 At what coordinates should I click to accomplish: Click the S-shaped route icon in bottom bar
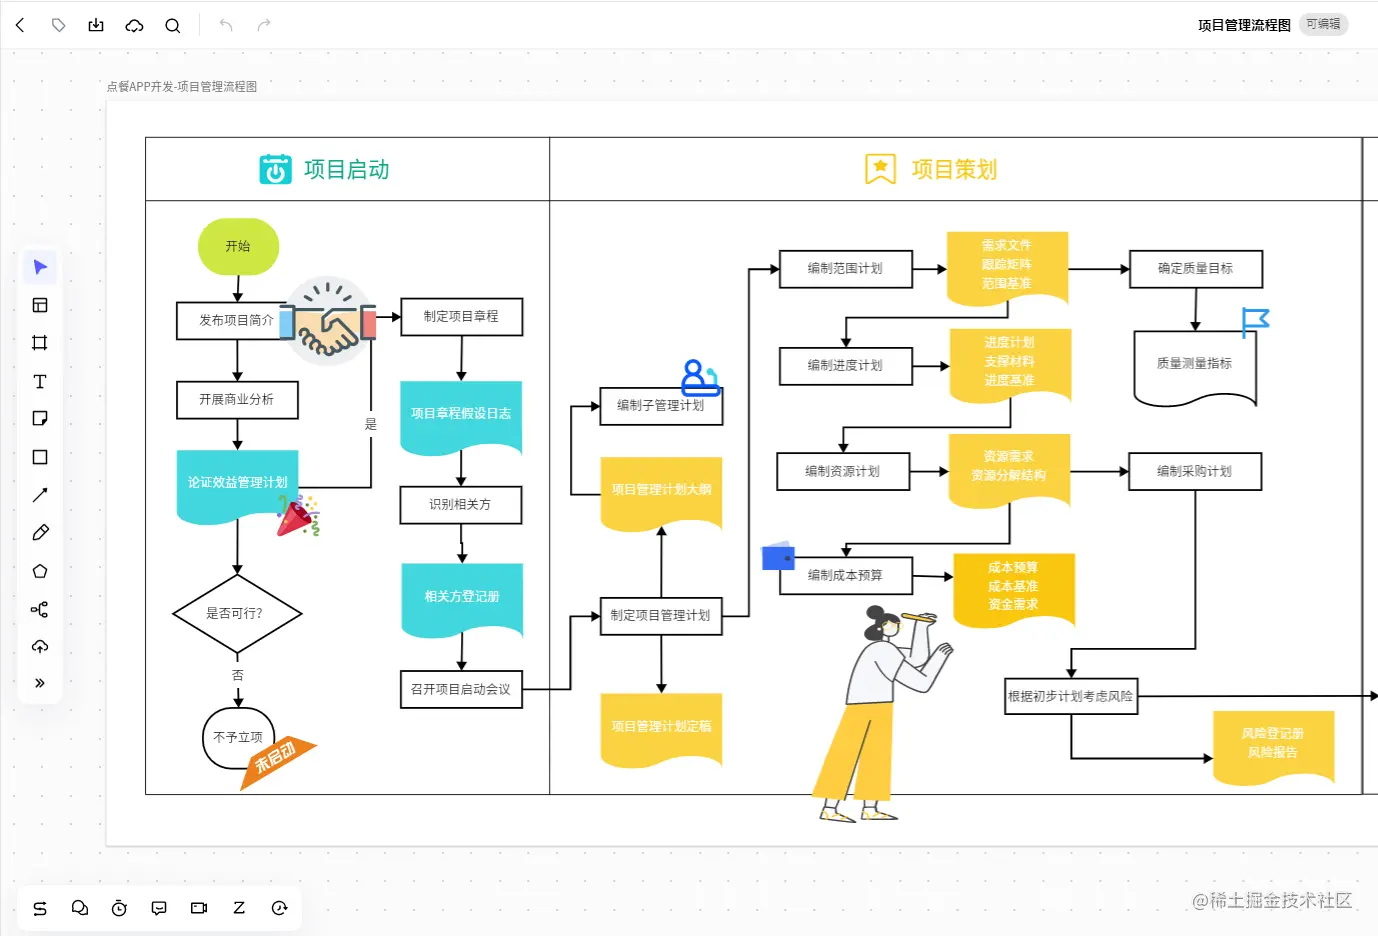[40, 908]
